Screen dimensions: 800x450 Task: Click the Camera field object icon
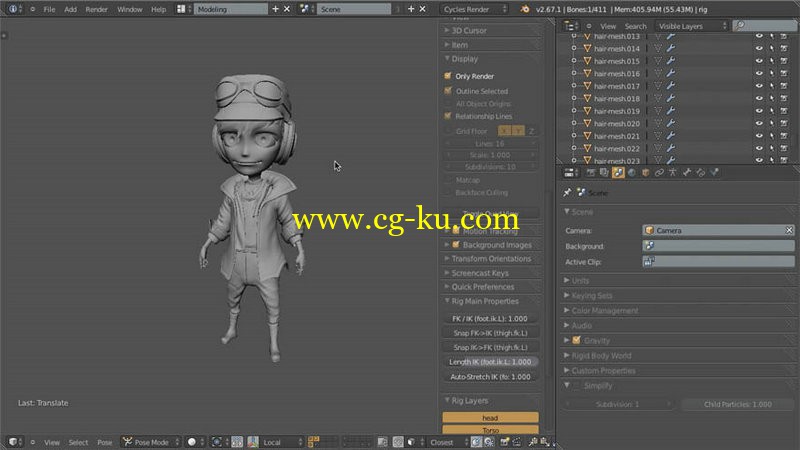649,231
